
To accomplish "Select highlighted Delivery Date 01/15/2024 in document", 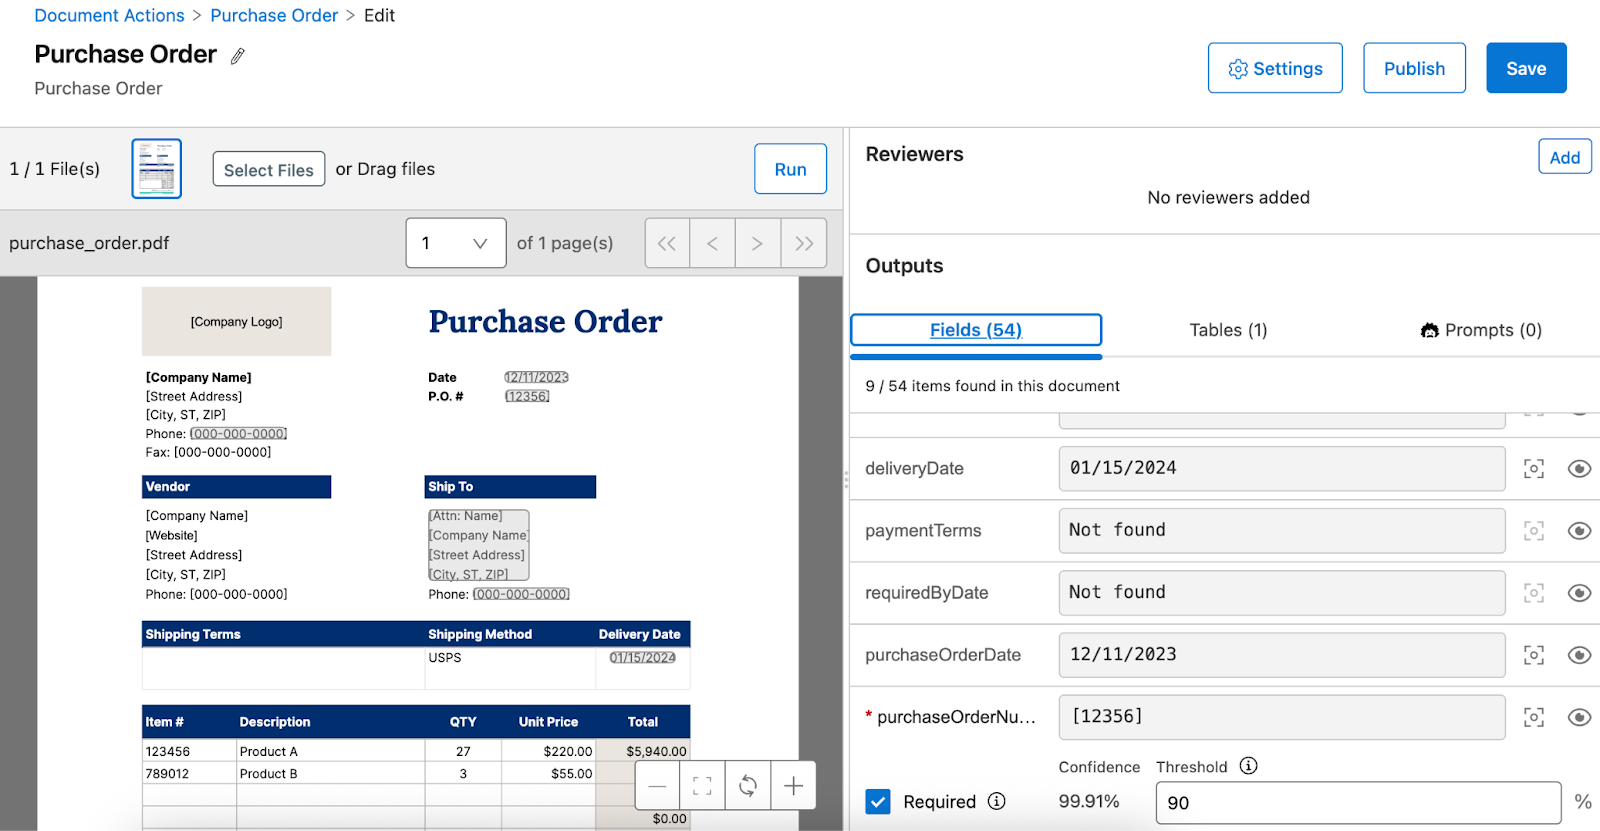I will tap(643, 657).
